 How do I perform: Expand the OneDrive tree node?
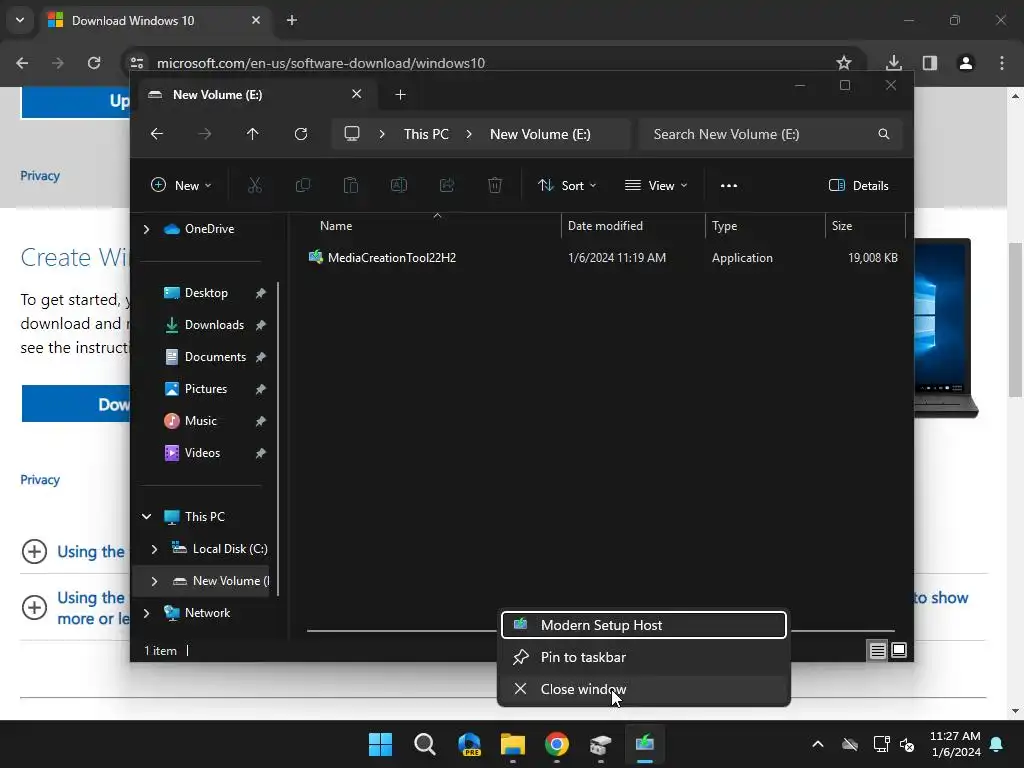pos(146,229)
